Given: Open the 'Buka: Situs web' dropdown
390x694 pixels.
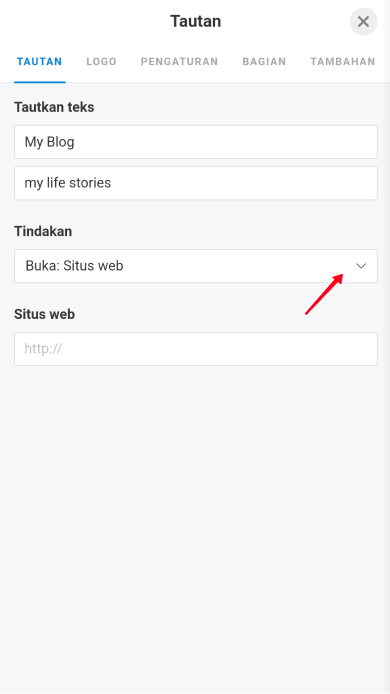Looking at the screenshot, I should pyautogui.click(x=196, y=266).
